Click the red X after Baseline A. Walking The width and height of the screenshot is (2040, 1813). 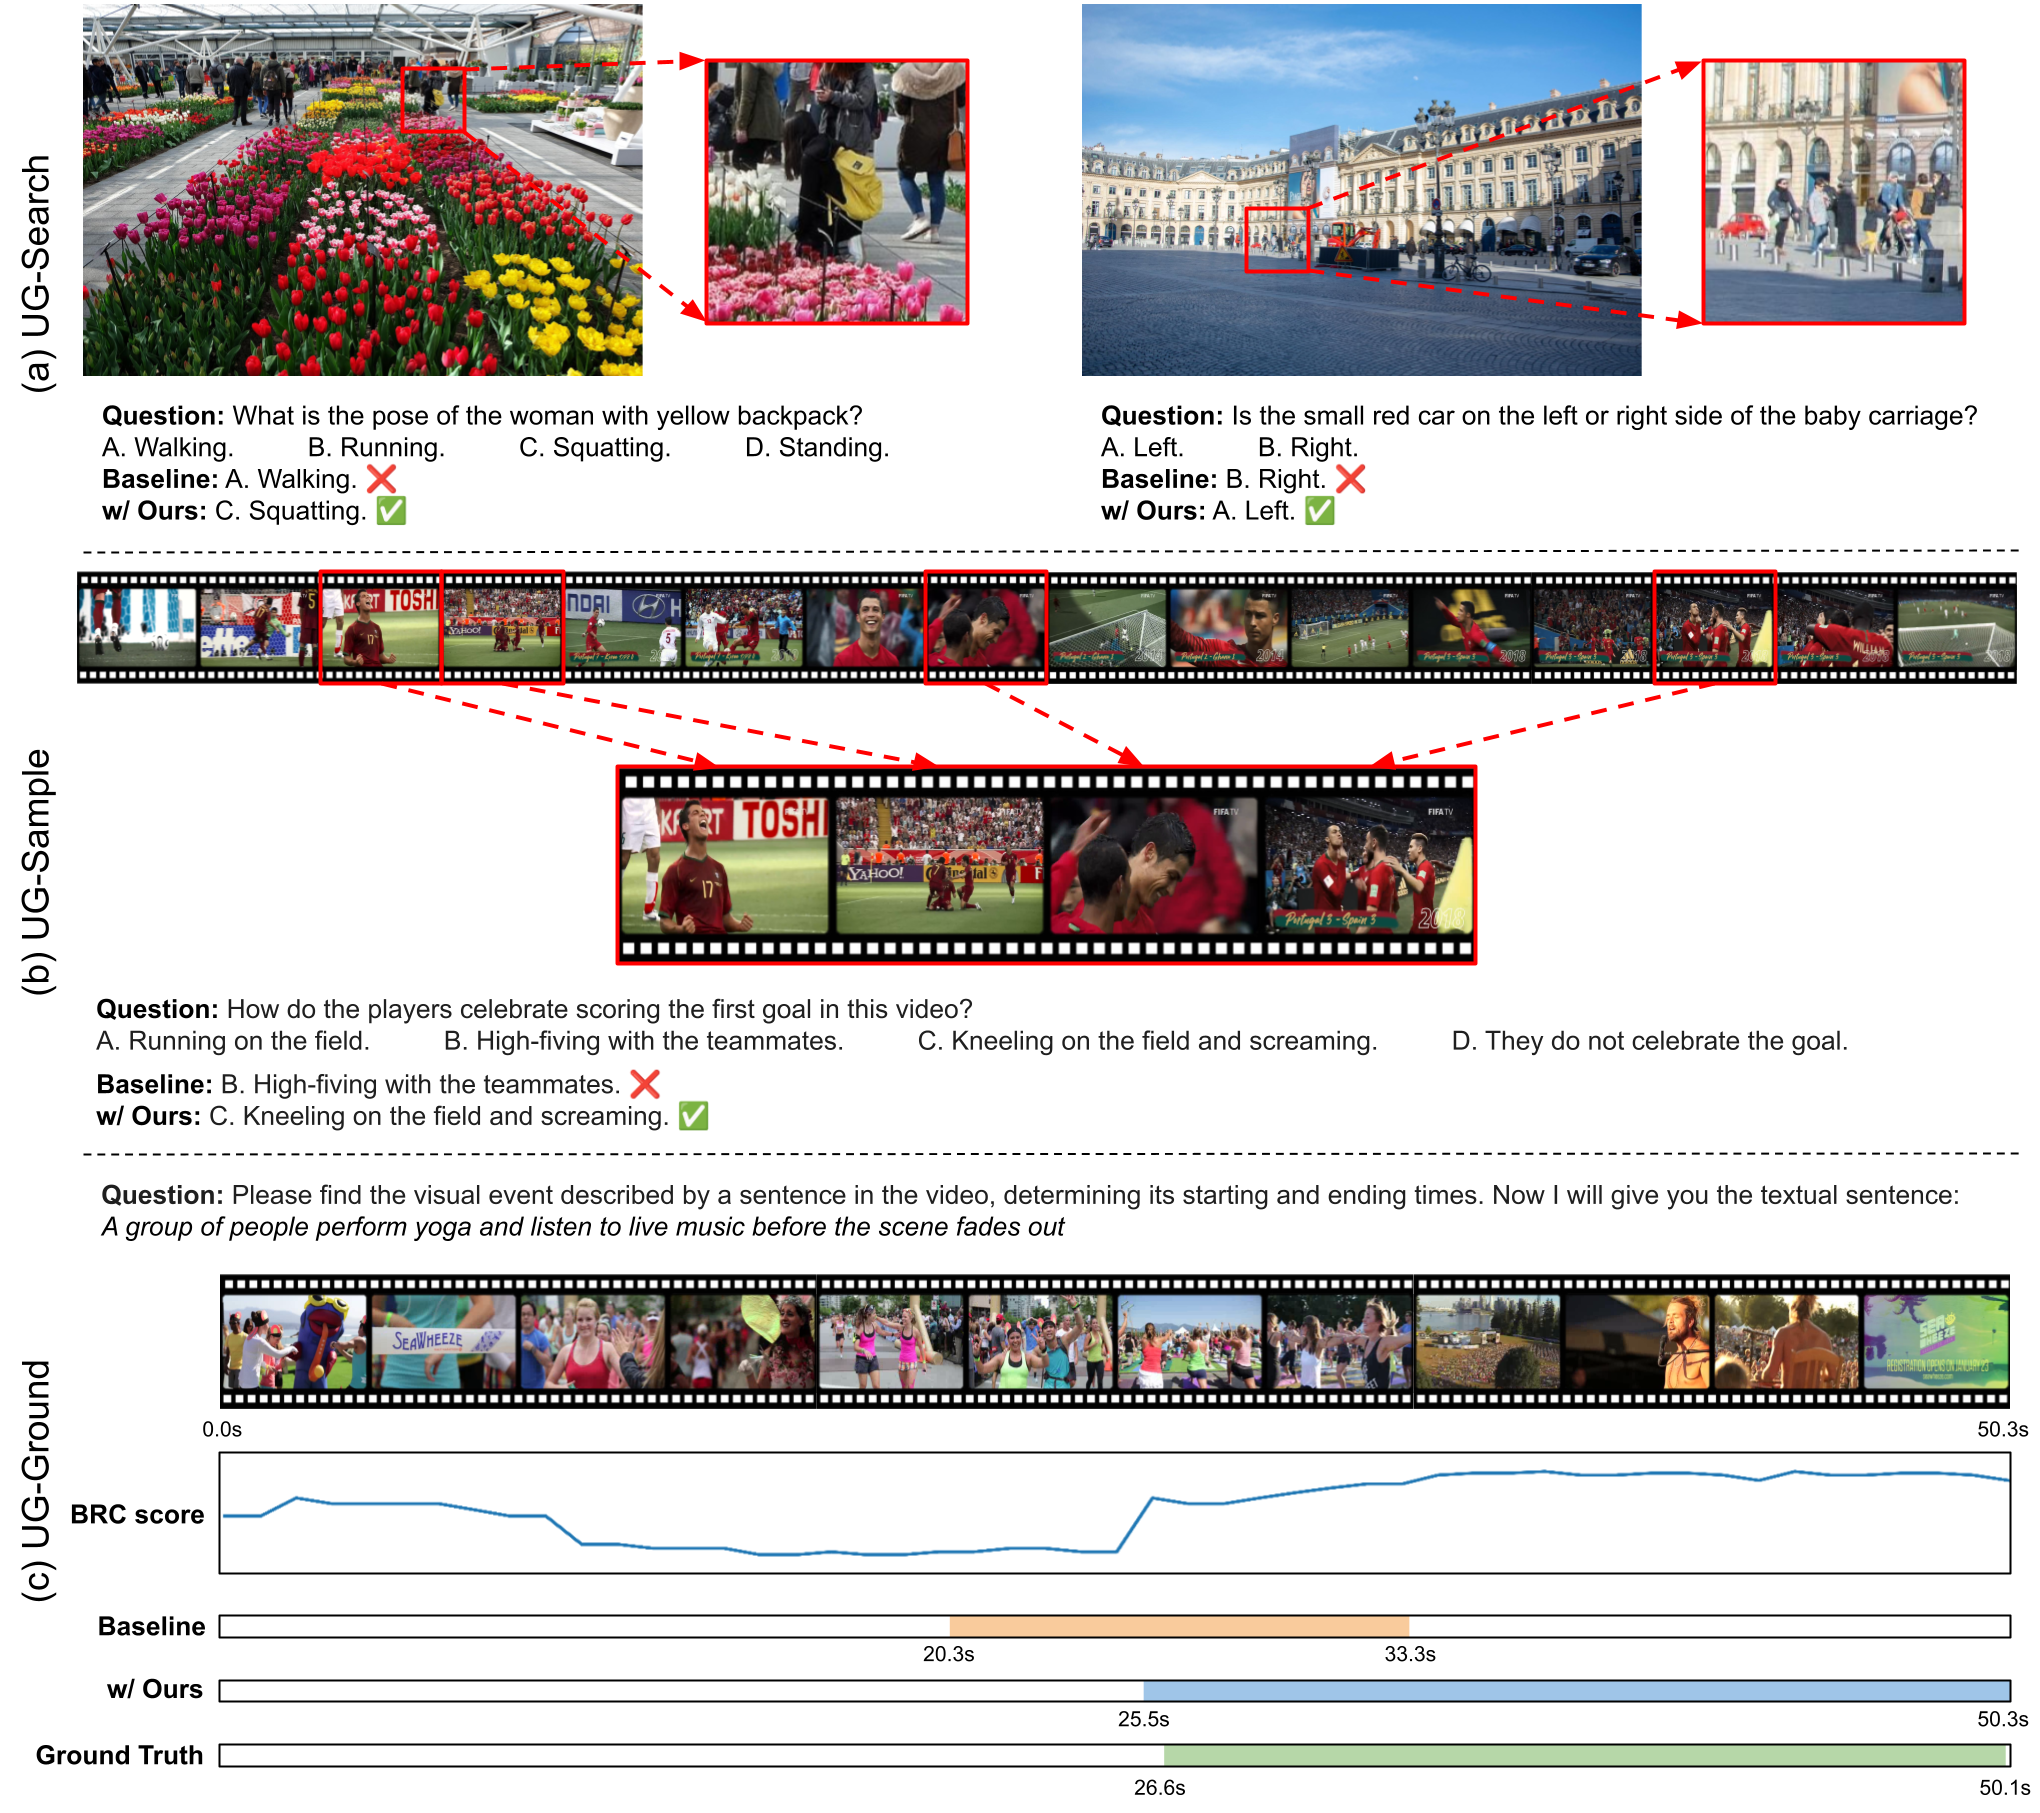coord(381,479)
